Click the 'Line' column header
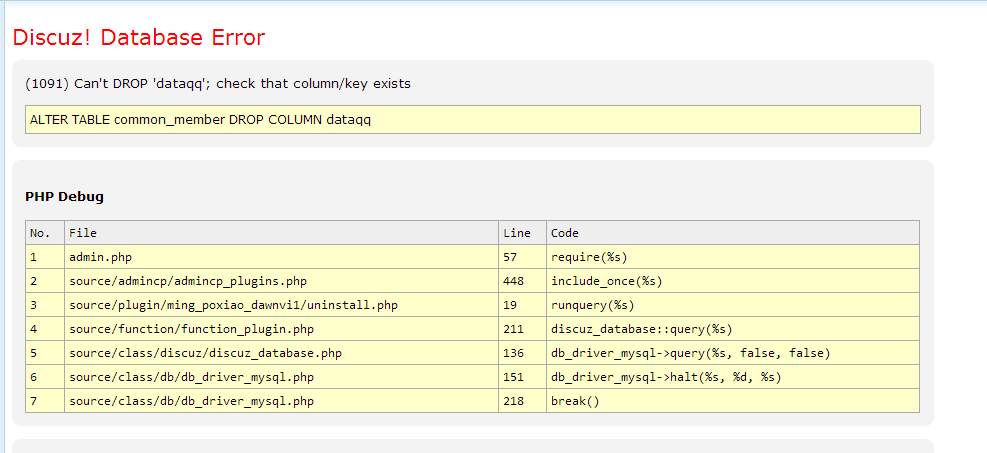The width and height of the screenshot is (987, 453). click(517, 233)
